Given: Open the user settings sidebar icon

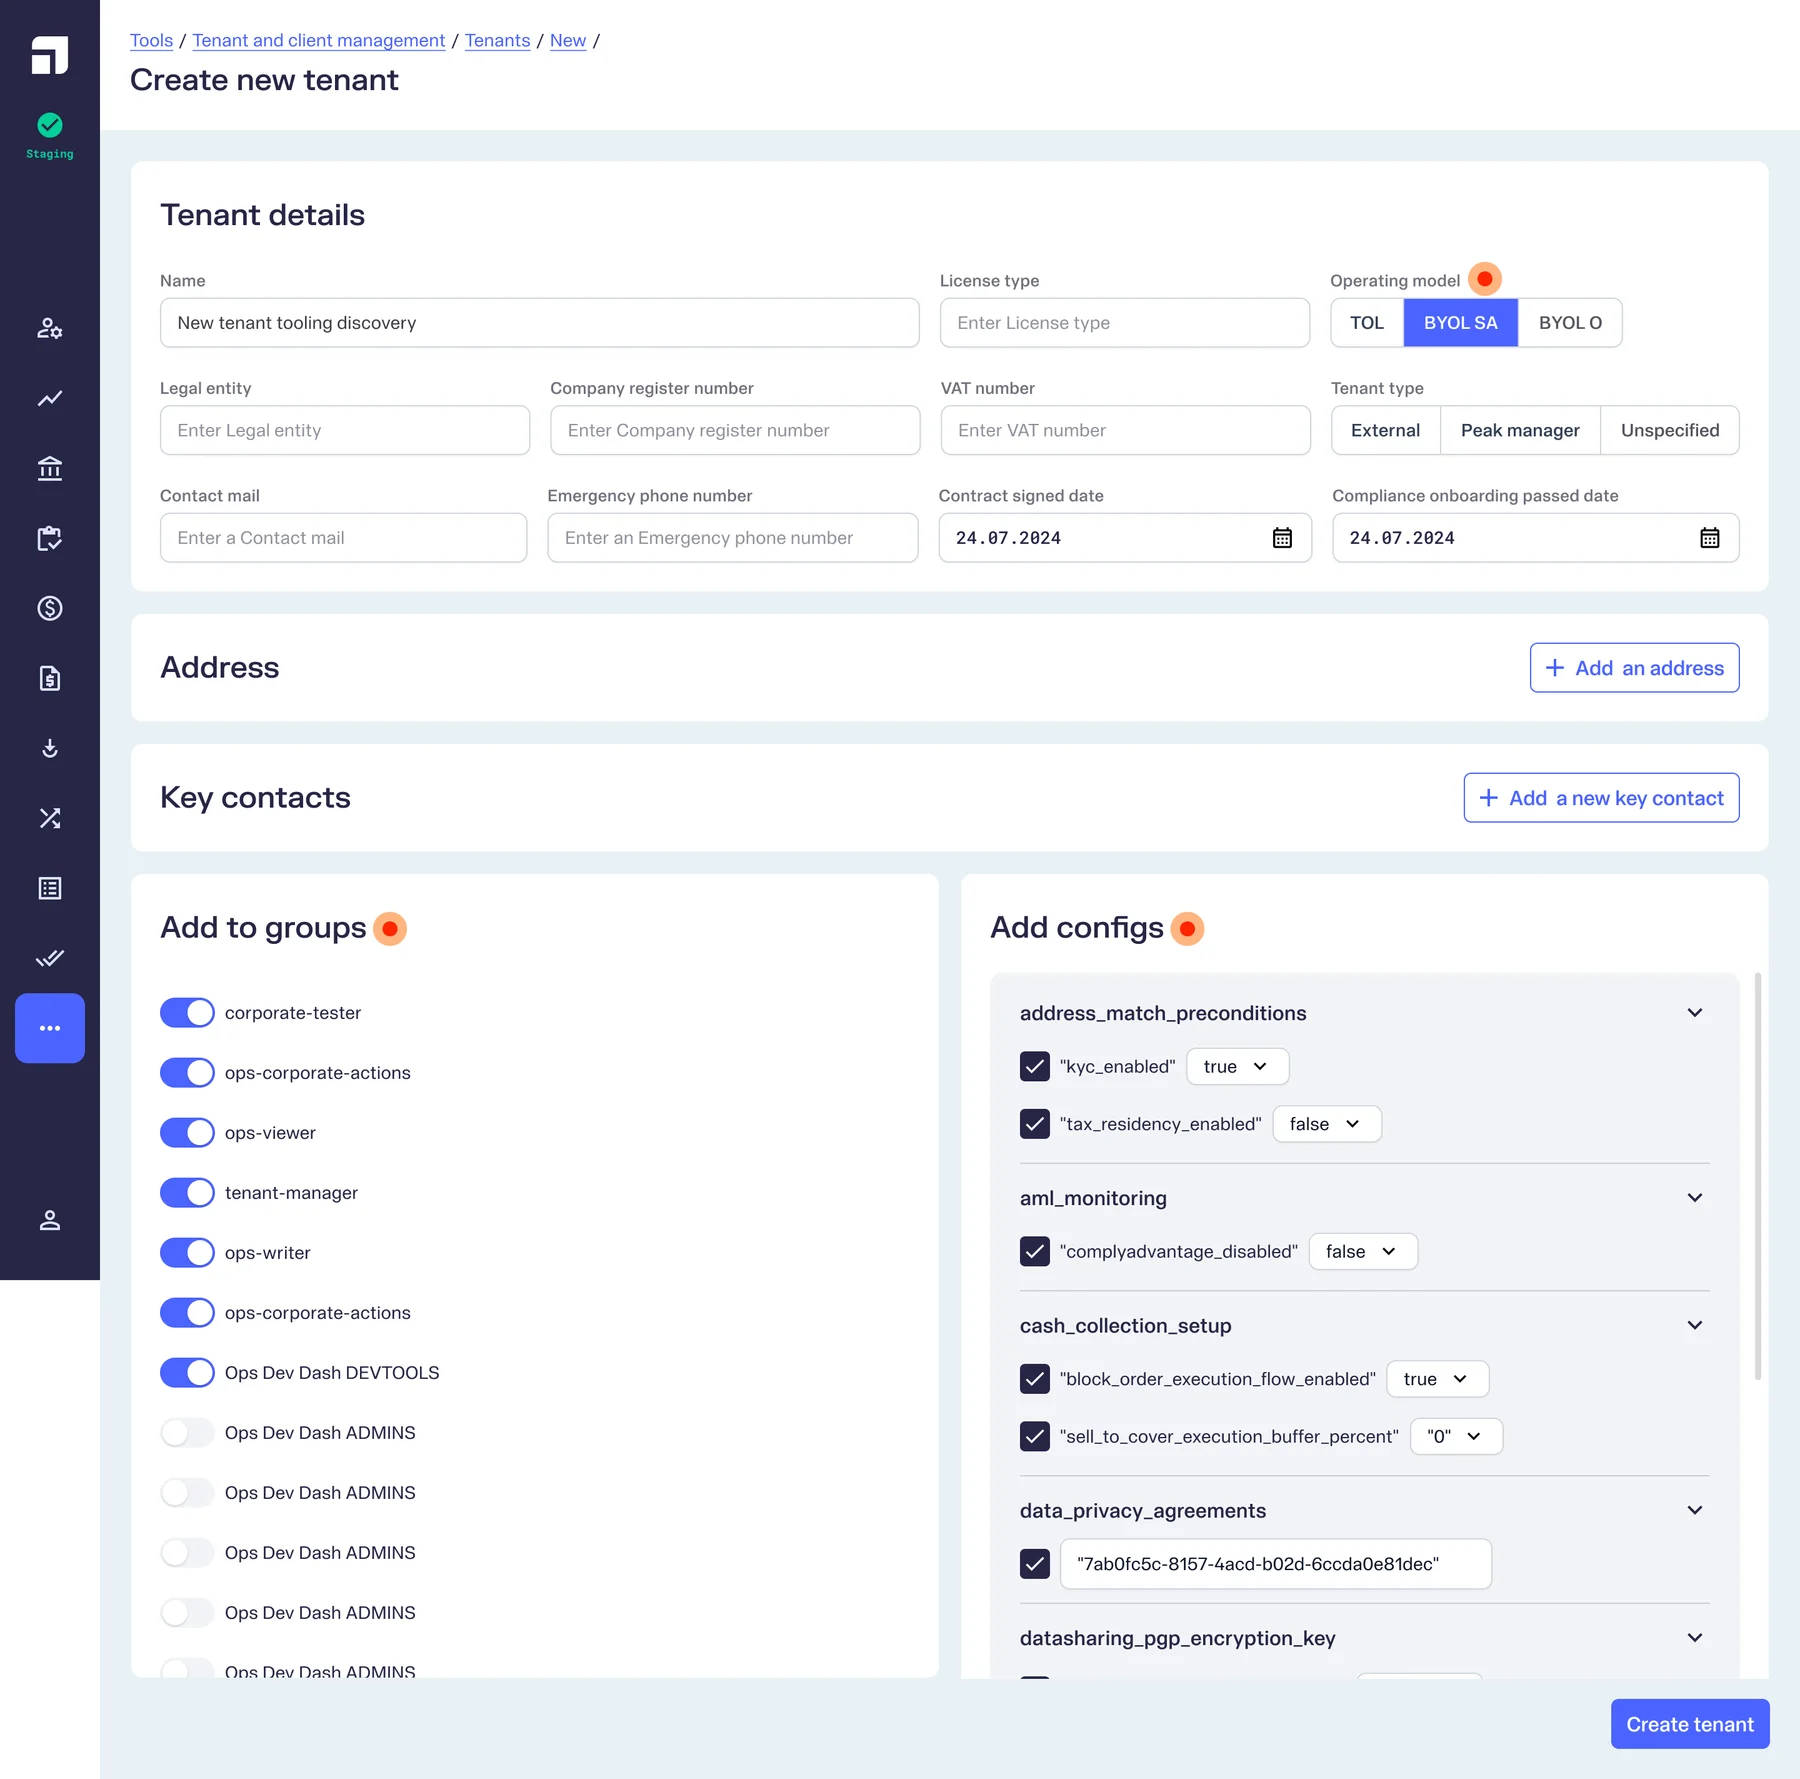Looking at the screenshot, I should coord(49,328).
